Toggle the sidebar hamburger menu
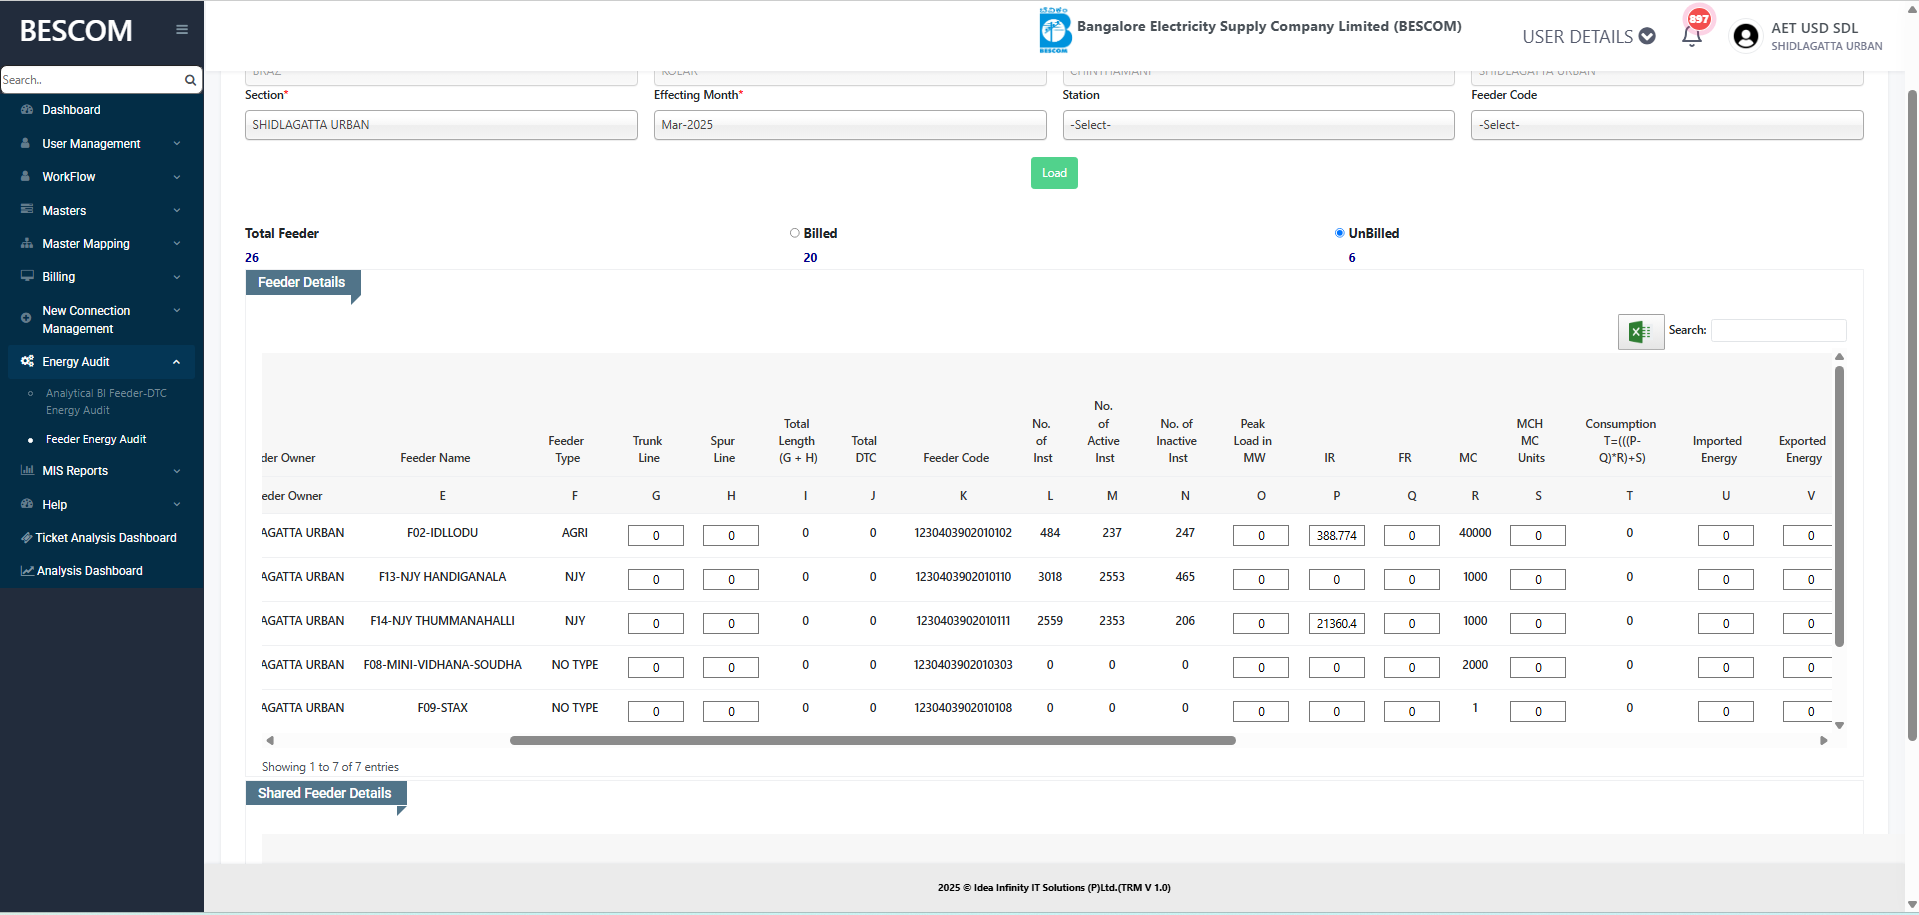The image size is (1919, 915). pyautogui.click(x=182, y=29)
